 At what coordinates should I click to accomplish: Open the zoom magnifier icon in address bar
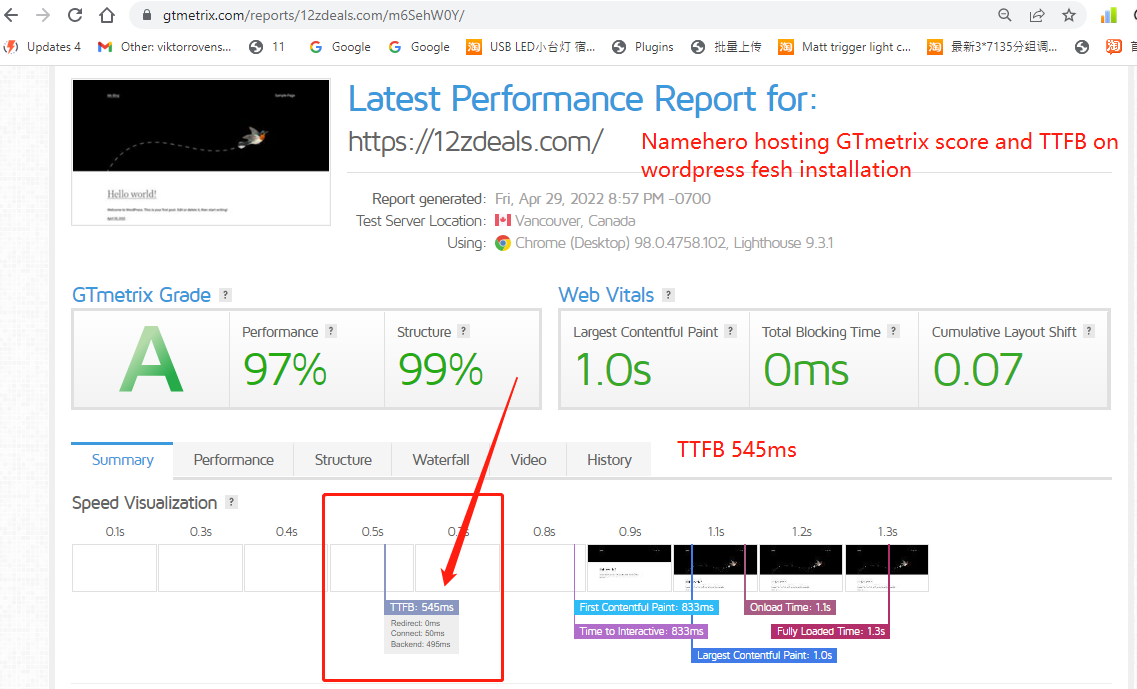1005,15
